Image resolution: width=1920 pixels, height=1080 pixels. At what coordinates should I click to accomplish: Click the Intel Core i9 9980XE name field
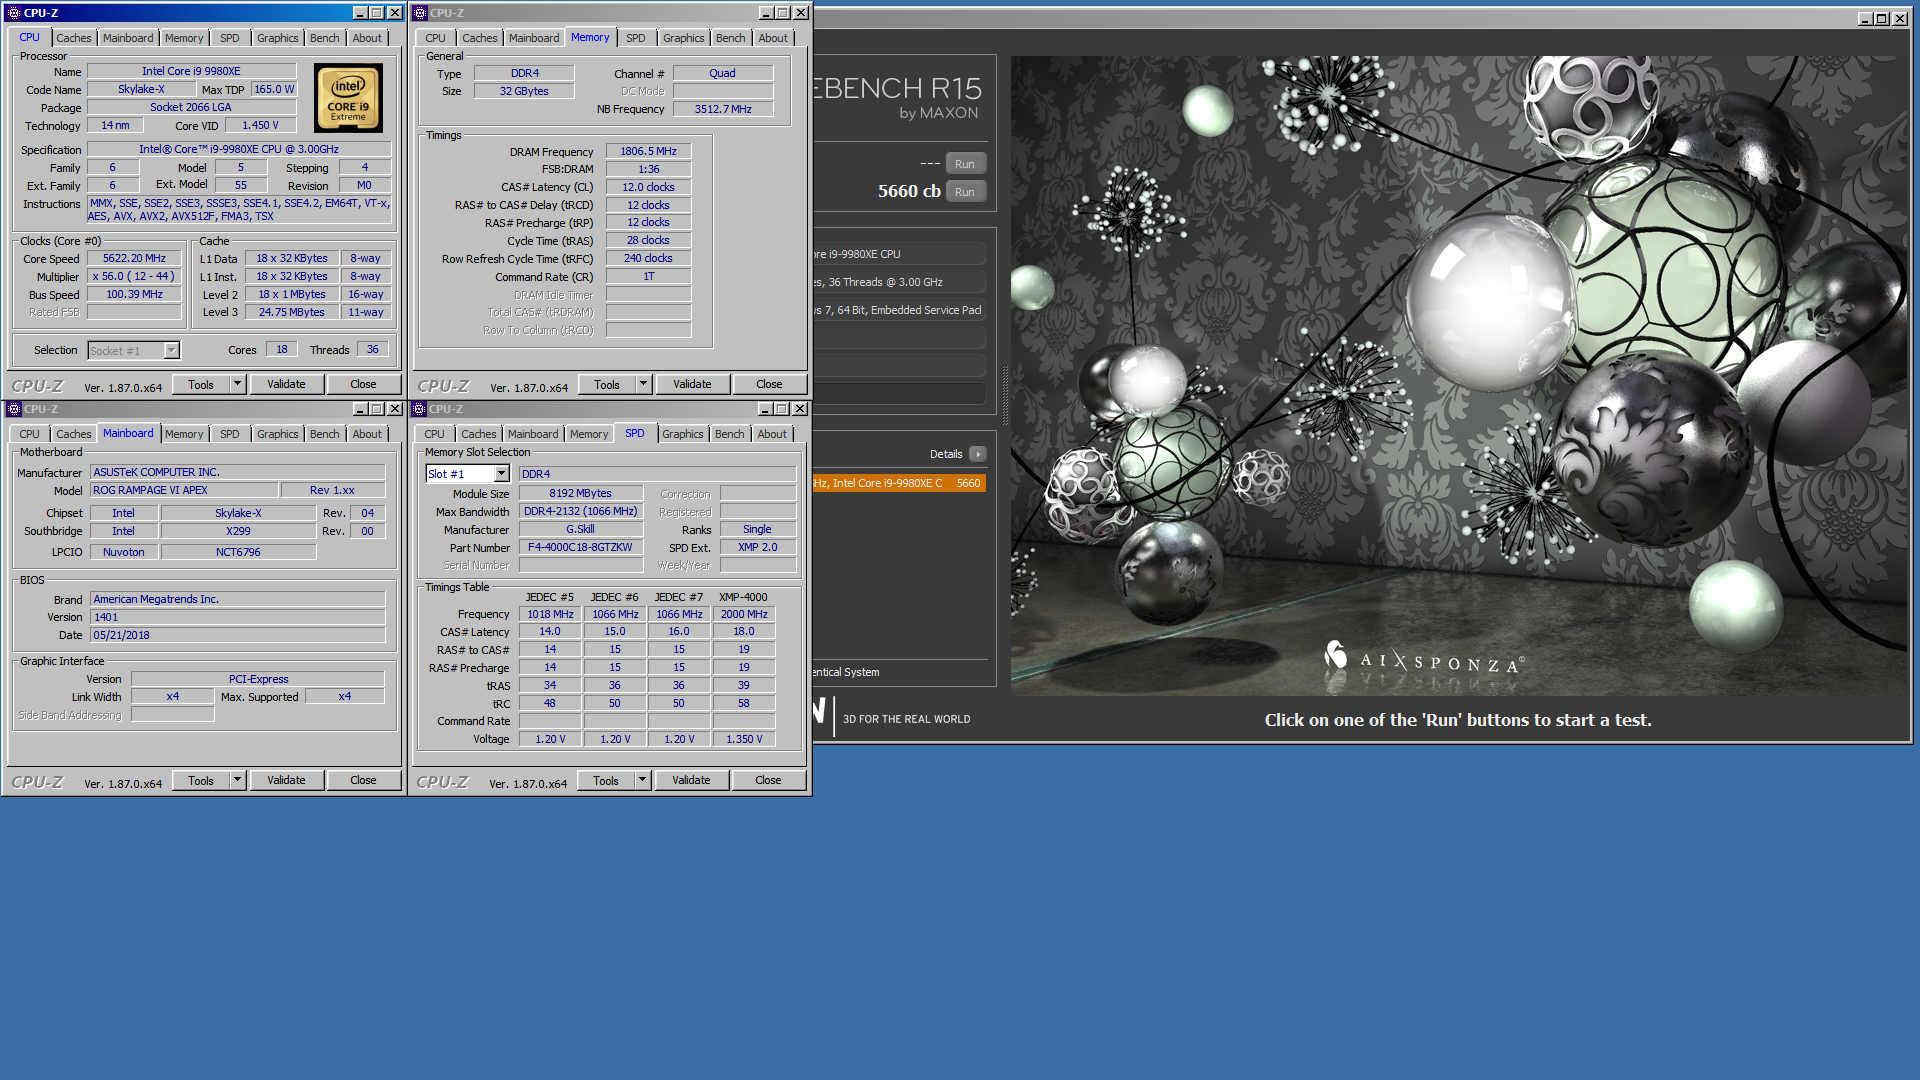click(x=191, y=71)
